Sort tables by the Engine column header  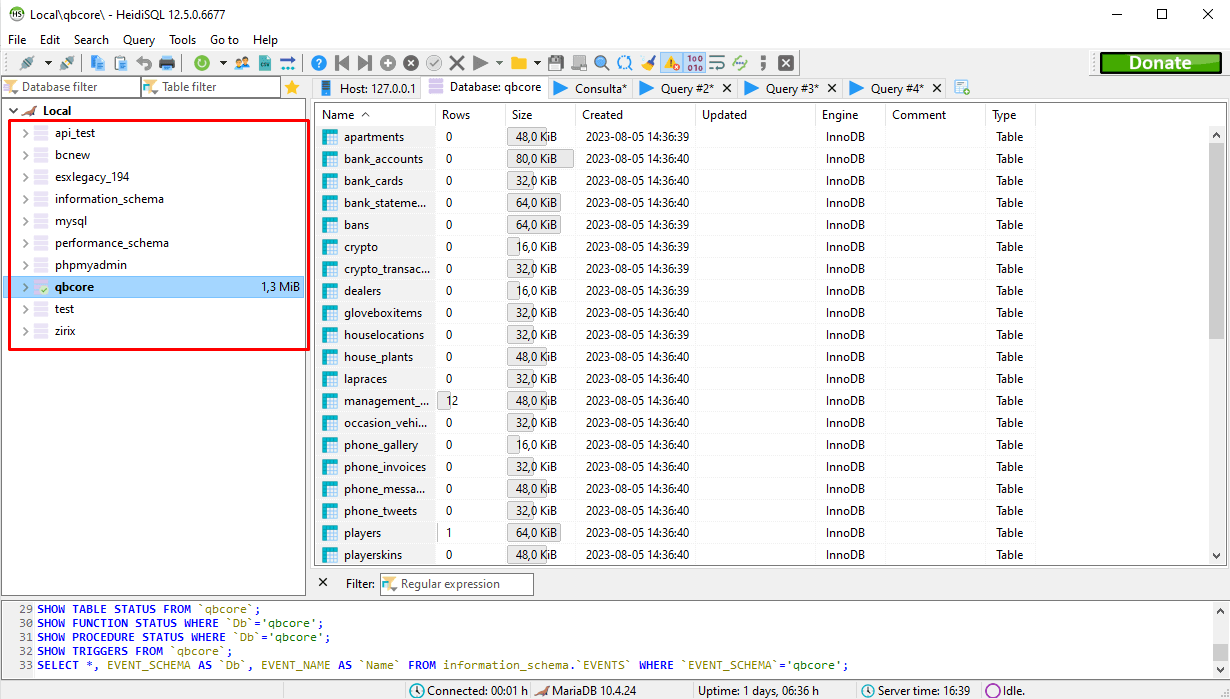tap(851, 115)
